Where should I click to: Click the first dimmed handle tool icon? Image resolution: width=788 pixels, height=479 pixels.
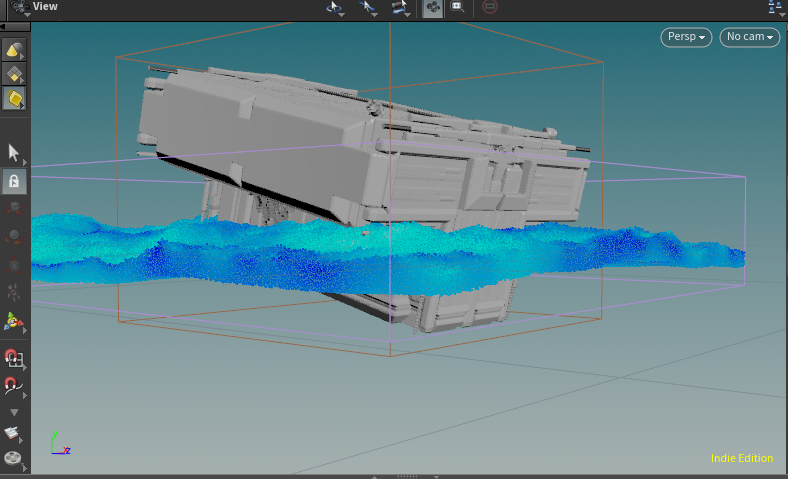point(14,208)
